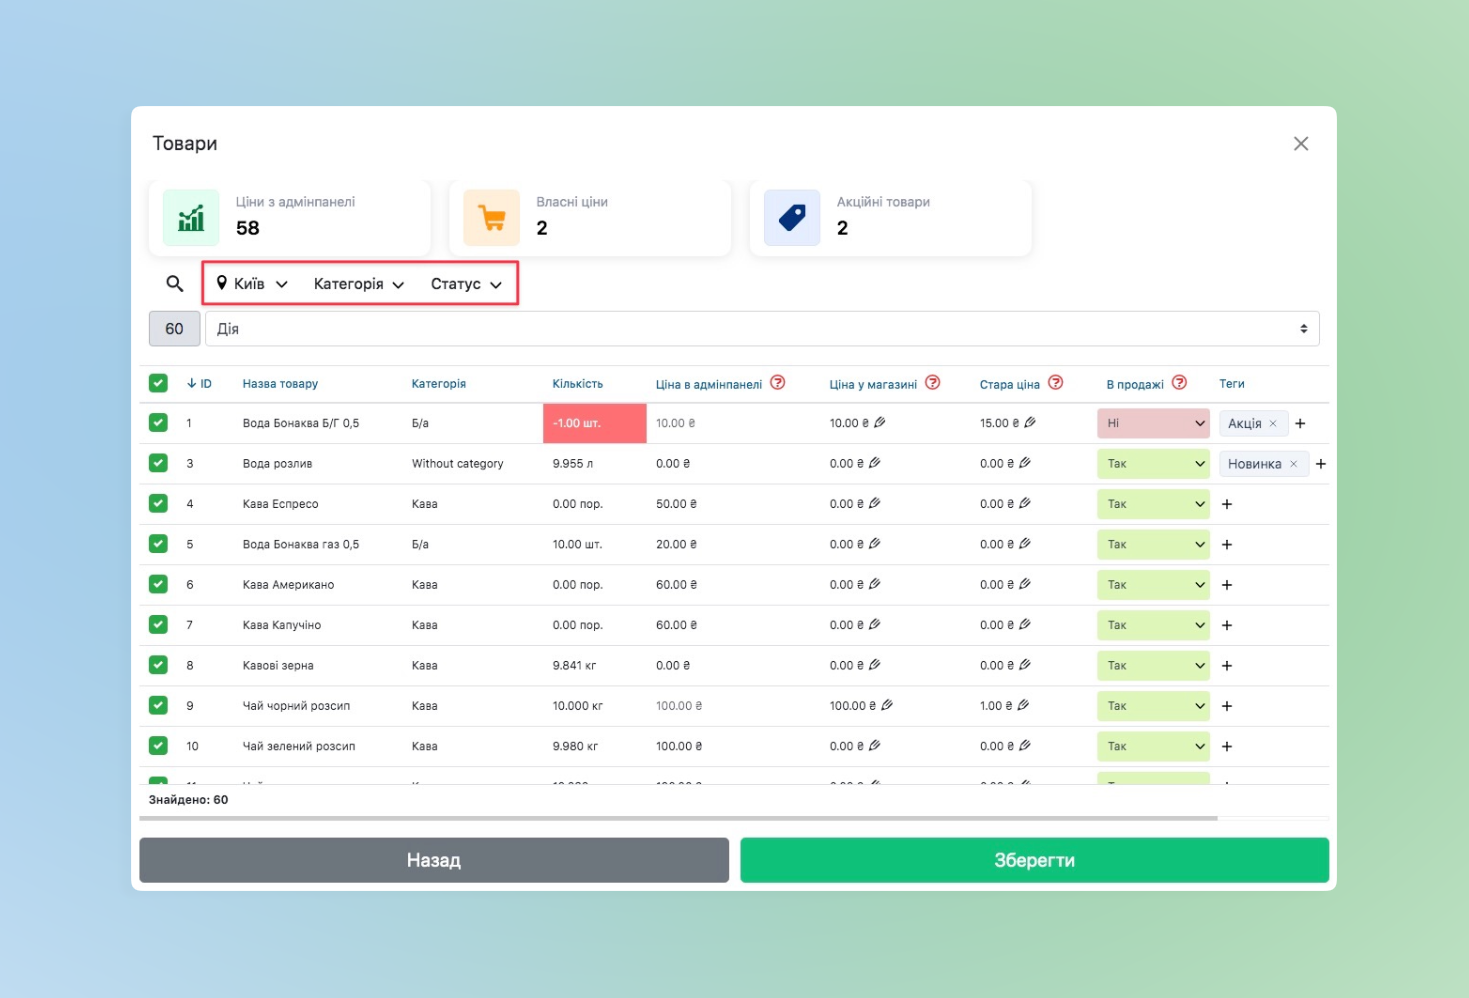
Task: Uncheck the checkbox for Кавові зерна row
Action: 158,665
